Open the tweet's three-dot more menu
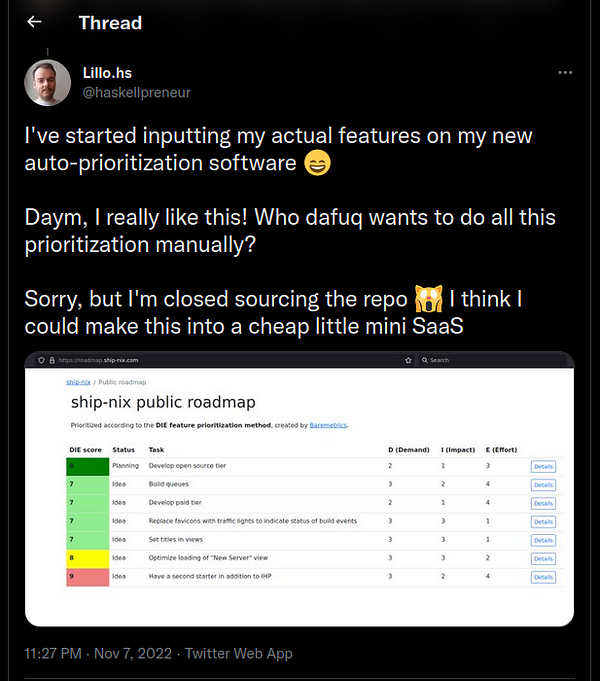600x681 pixels. point(565,73)
